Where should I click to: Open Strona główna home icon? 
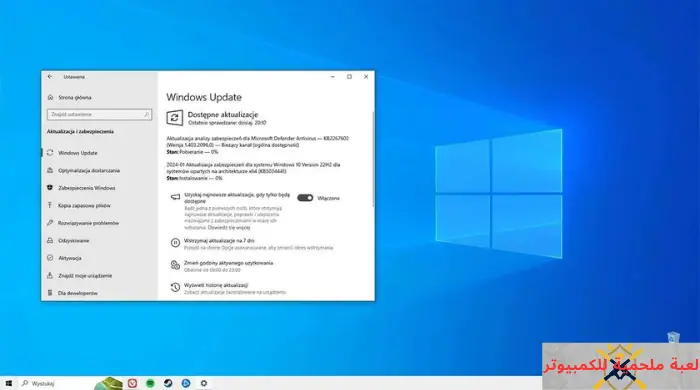(x=50, y=97)
